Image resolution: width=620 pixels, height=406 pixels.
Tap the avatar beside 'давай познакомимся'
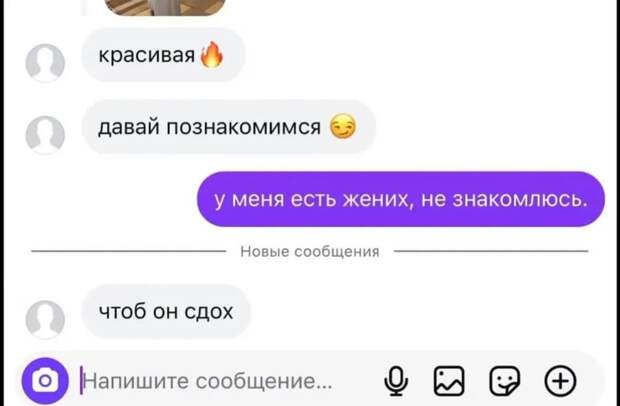click(45, 135)
